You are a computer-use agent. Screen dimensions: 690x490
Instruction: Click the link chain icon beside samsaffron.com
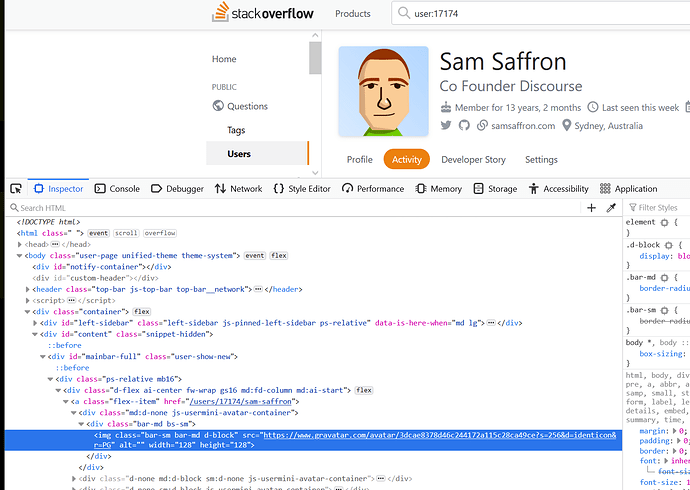point(483,126)
